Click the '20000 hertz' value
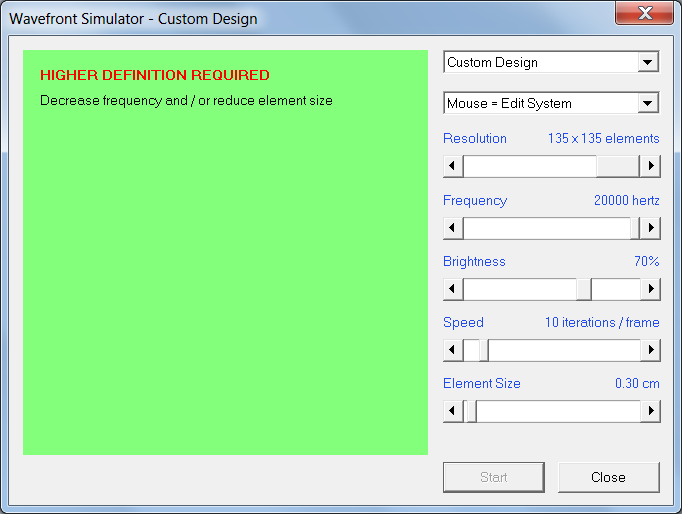This screenshot has height=514, width=682. 627,200
